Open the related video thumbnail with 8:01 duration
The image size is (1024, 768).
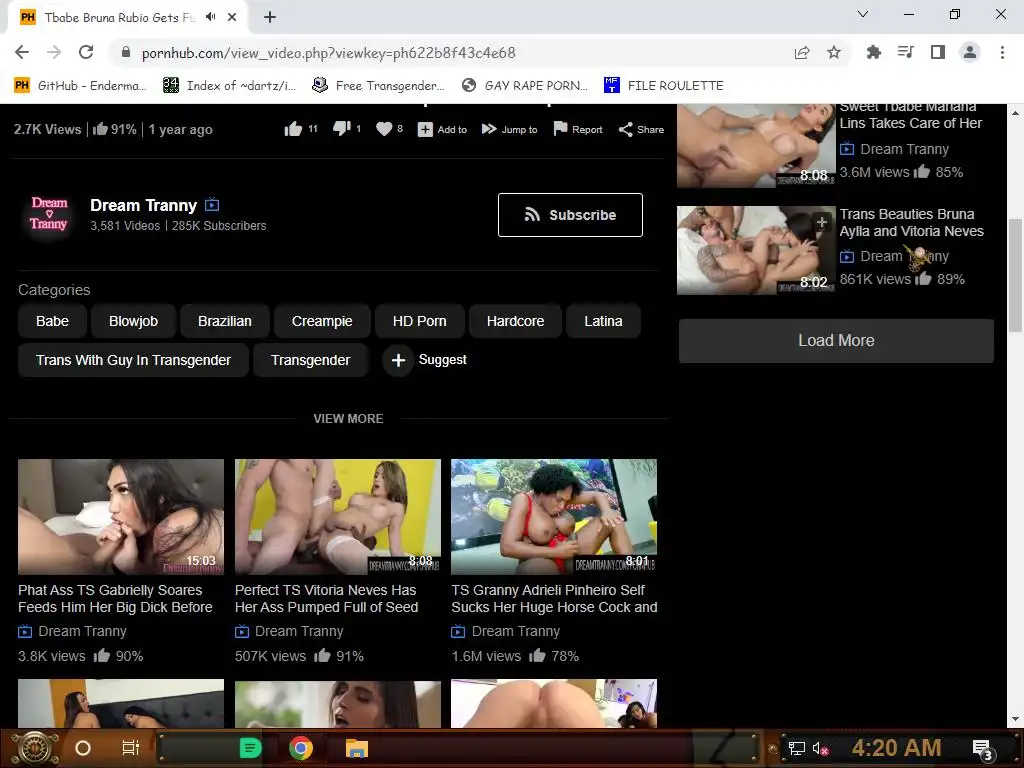[x=554, y=517]
